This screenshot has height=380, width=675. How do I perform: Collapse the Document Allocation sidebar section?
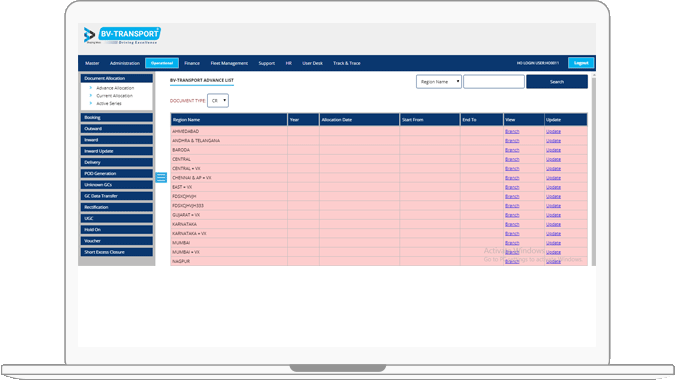click(x=117, y=78)
